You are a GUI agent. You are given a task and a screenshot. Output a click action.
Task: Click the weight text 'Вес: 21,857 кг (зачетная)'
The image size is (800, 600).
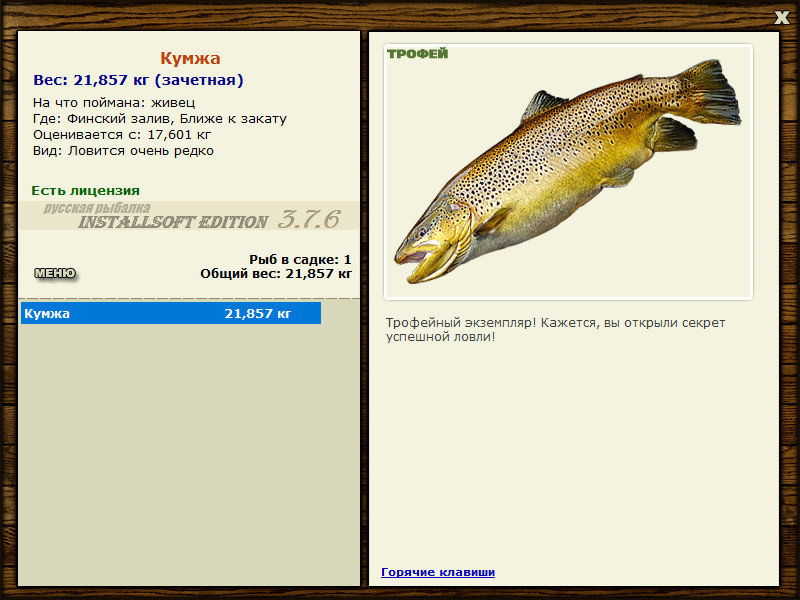138,80
